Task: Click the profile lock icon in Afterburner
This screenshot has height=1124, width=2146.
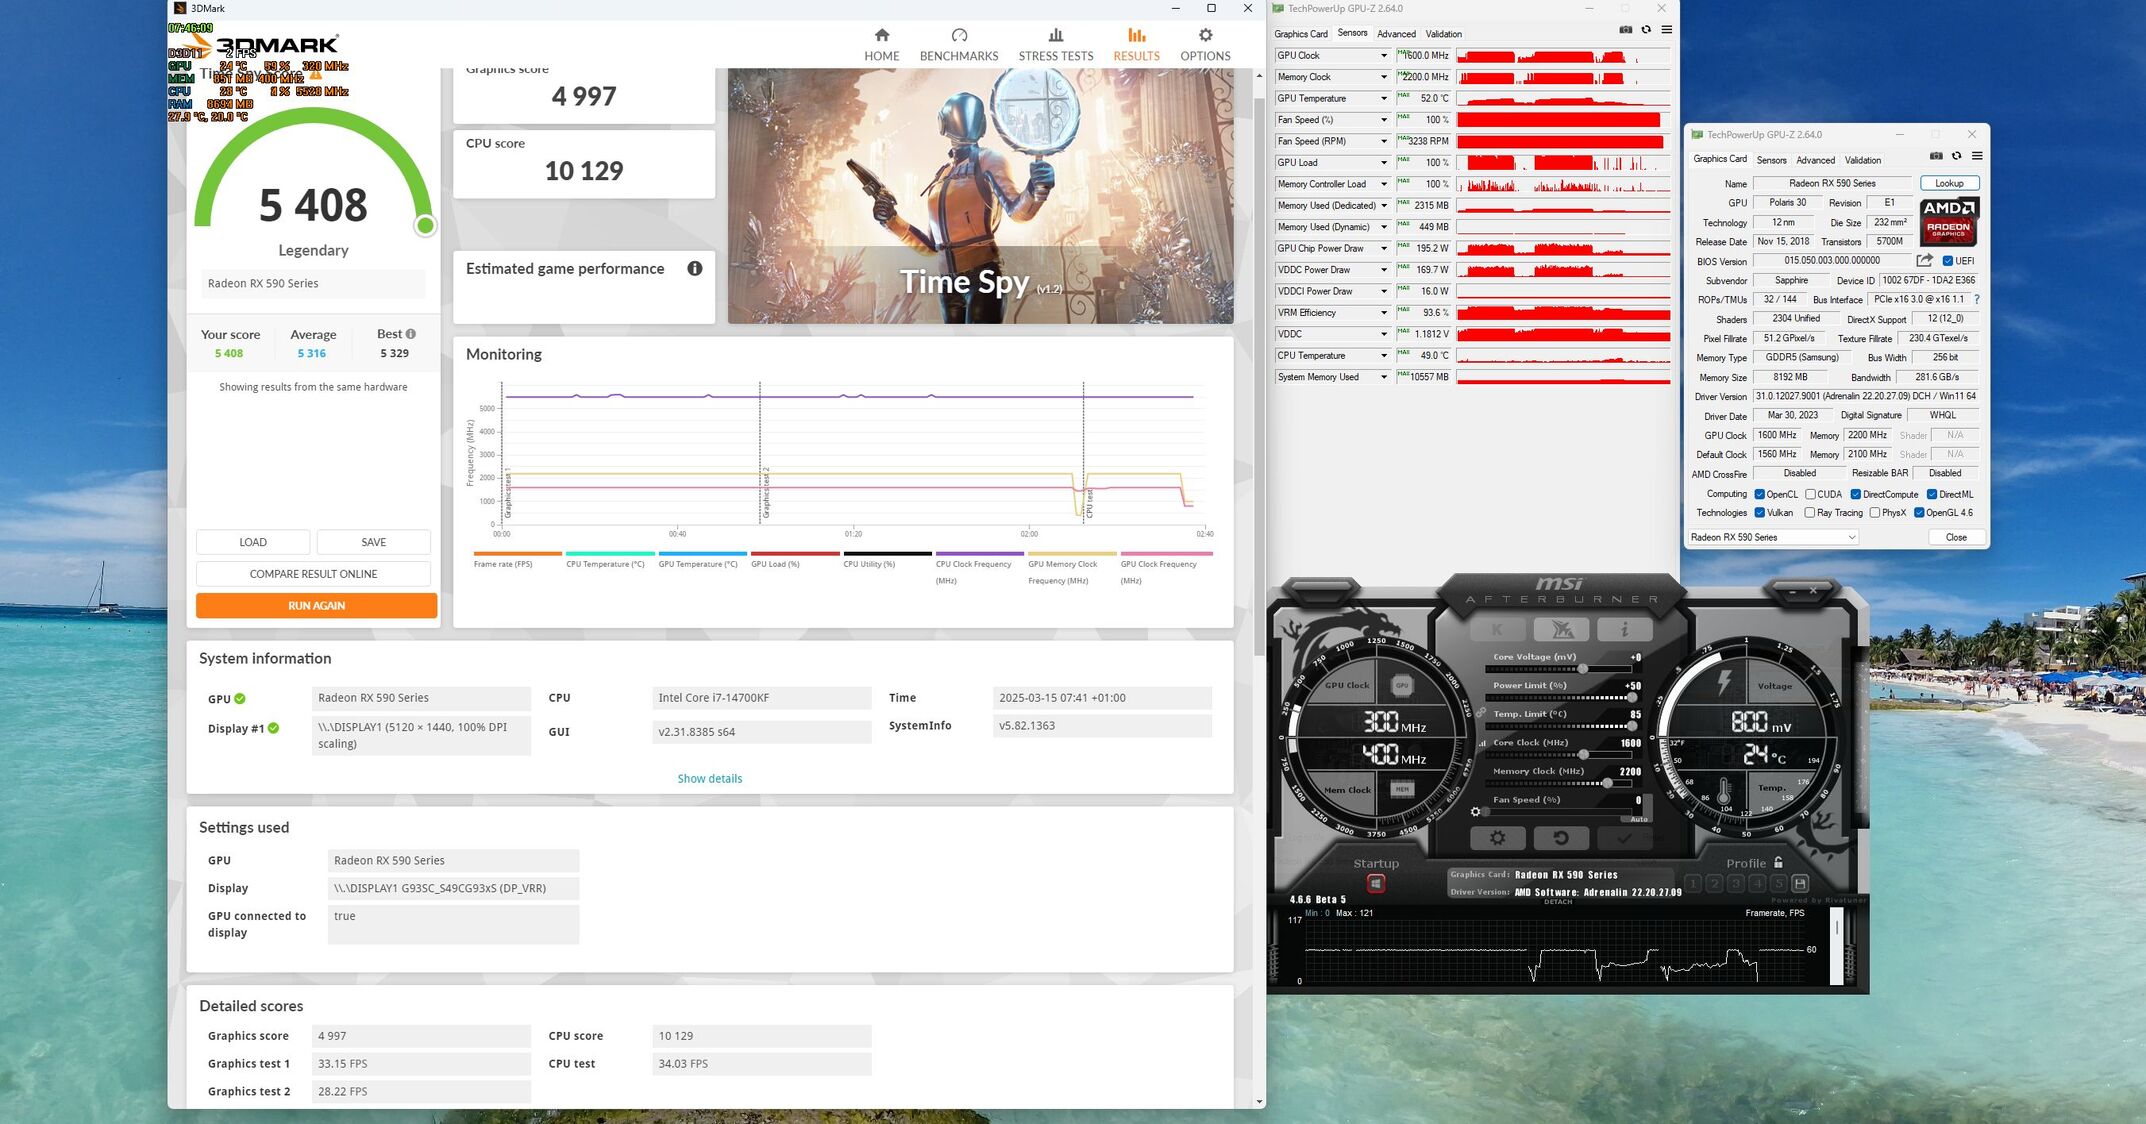Action: point(1778,862)
